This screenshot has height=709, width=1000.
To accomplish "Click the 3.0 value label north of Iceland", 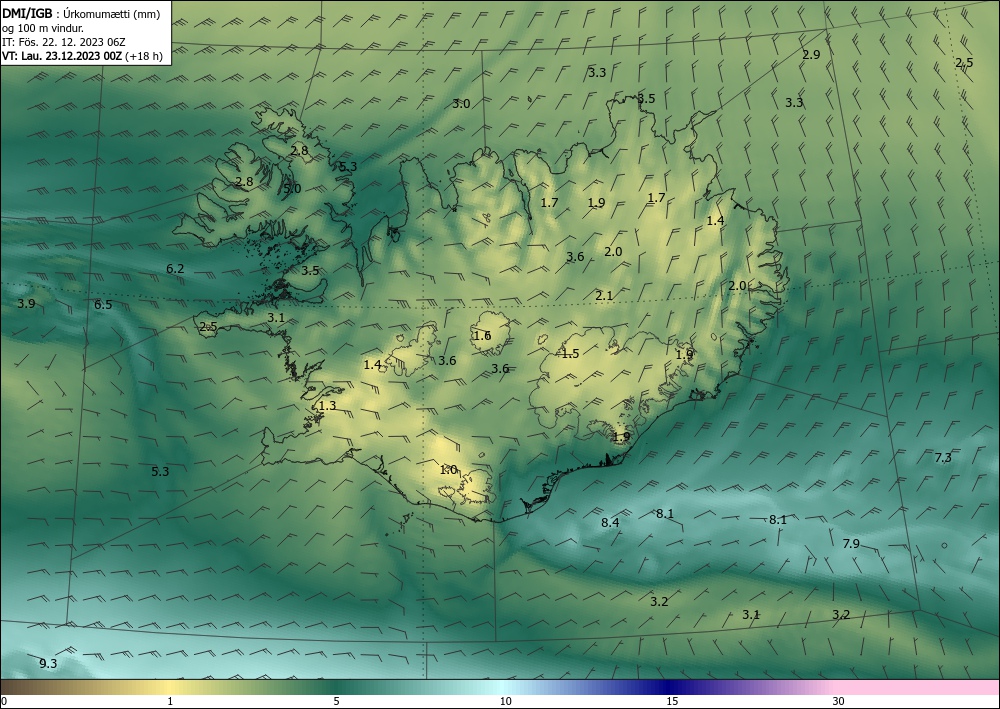I will point(461,103).
